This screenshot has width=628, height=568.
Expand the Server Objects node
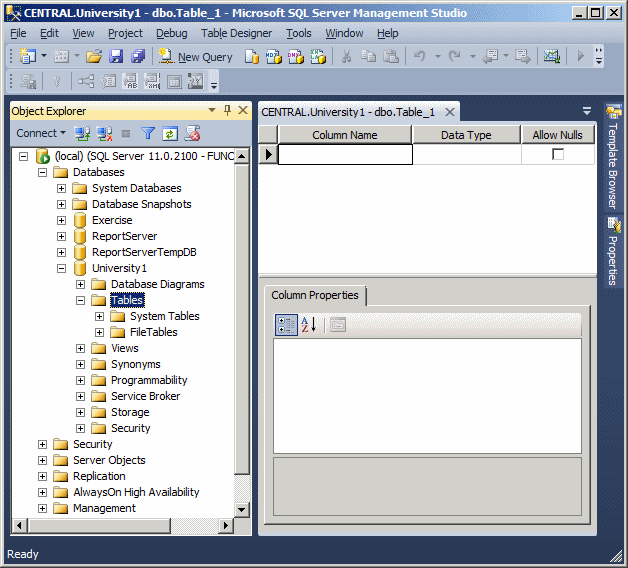coord(42,461)
